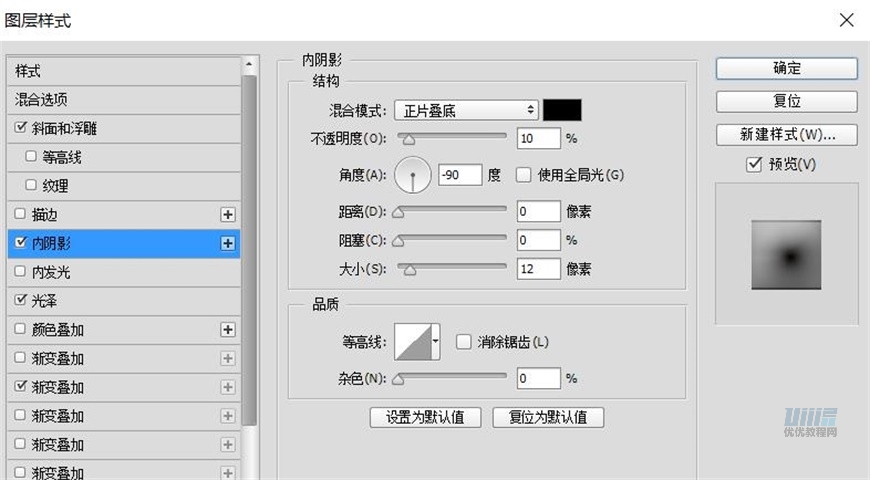
Task: Click the 阻塞 percent value field
Action: (538, 240)
